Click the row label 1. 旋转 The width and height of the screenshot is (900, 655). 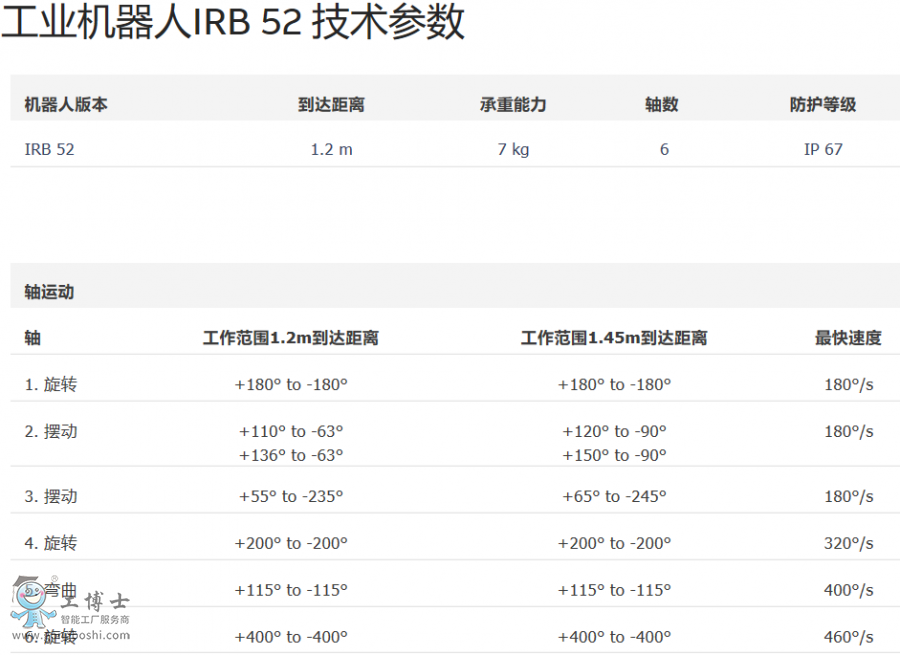51,384
